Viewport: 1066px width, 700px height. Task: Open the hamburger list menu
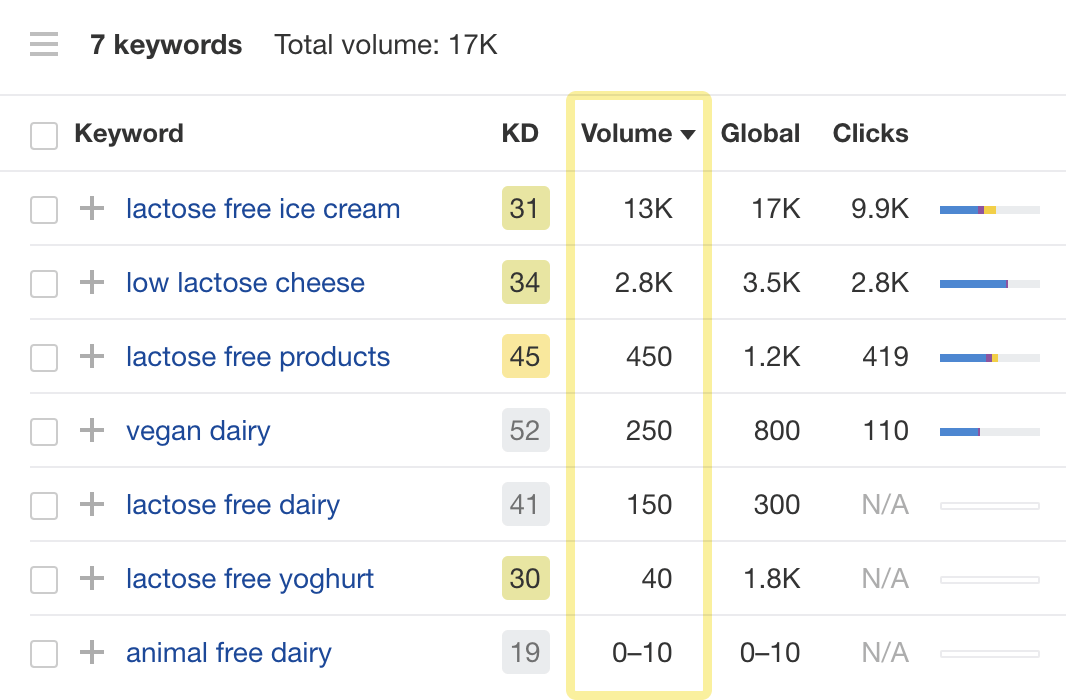[43, 44]
